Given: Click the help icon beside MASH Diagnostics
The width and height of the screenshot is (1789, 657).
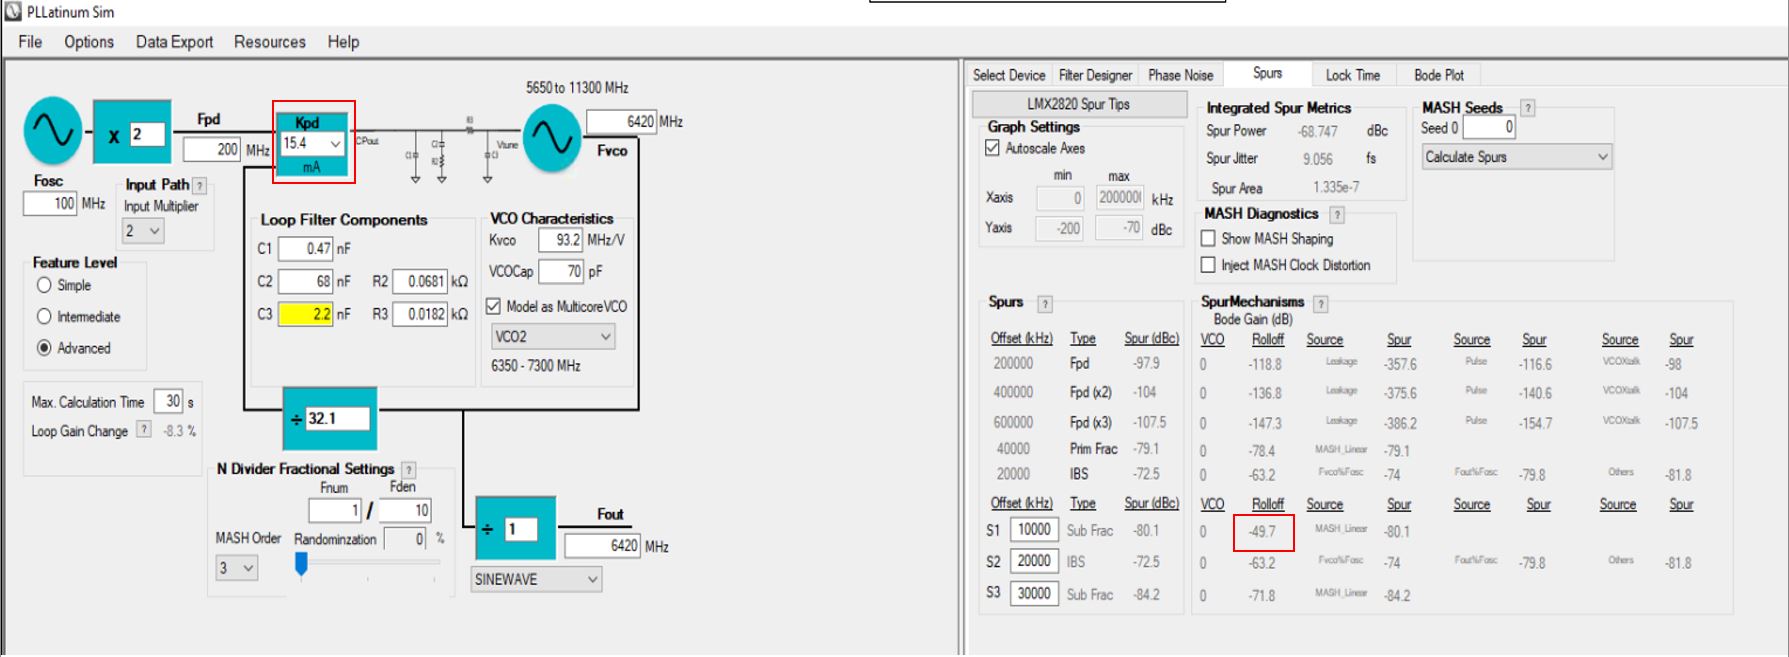Looking at the screenshot, I should point(1337,214).
